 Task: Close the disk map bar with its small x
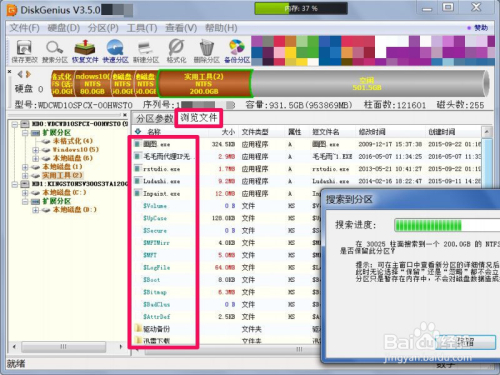pos(10,71)
